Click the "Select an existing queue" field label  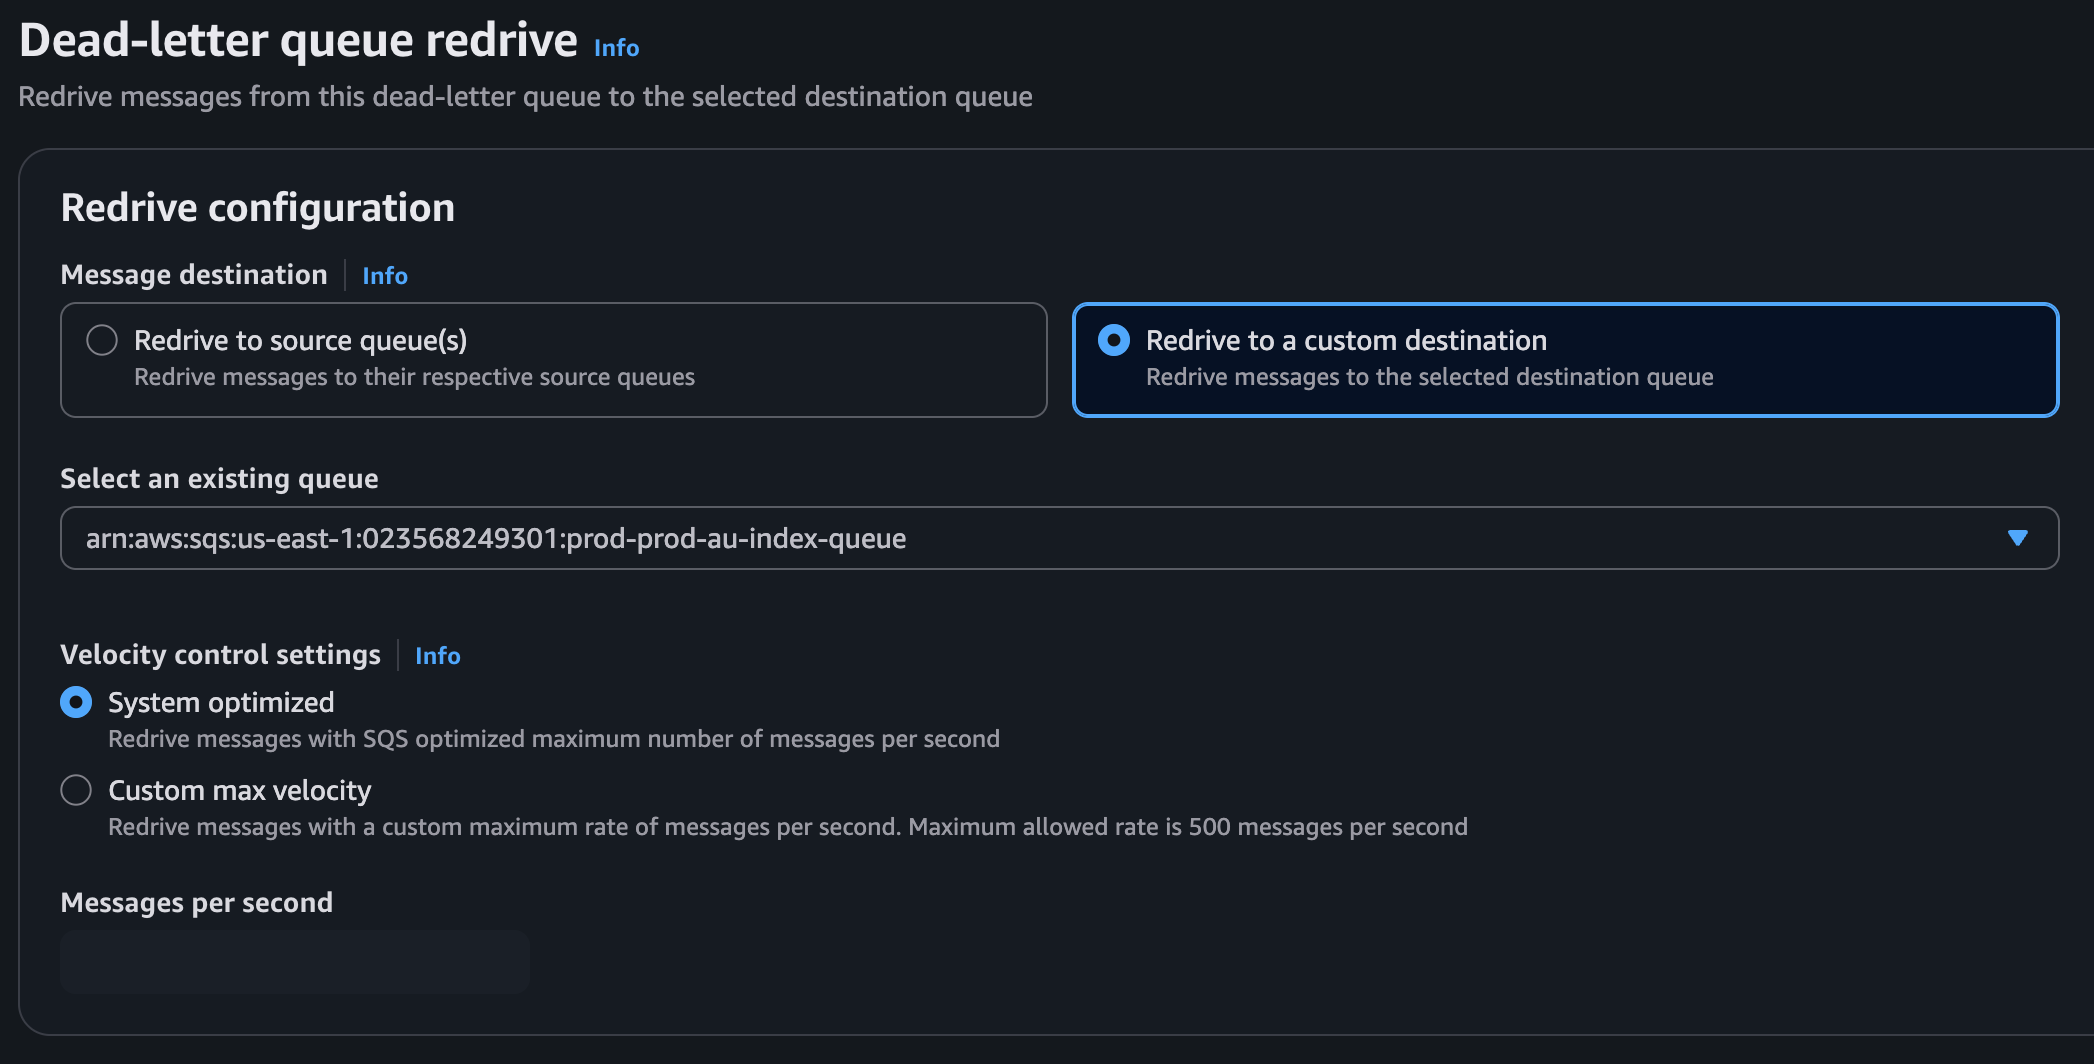click(219, 478)
